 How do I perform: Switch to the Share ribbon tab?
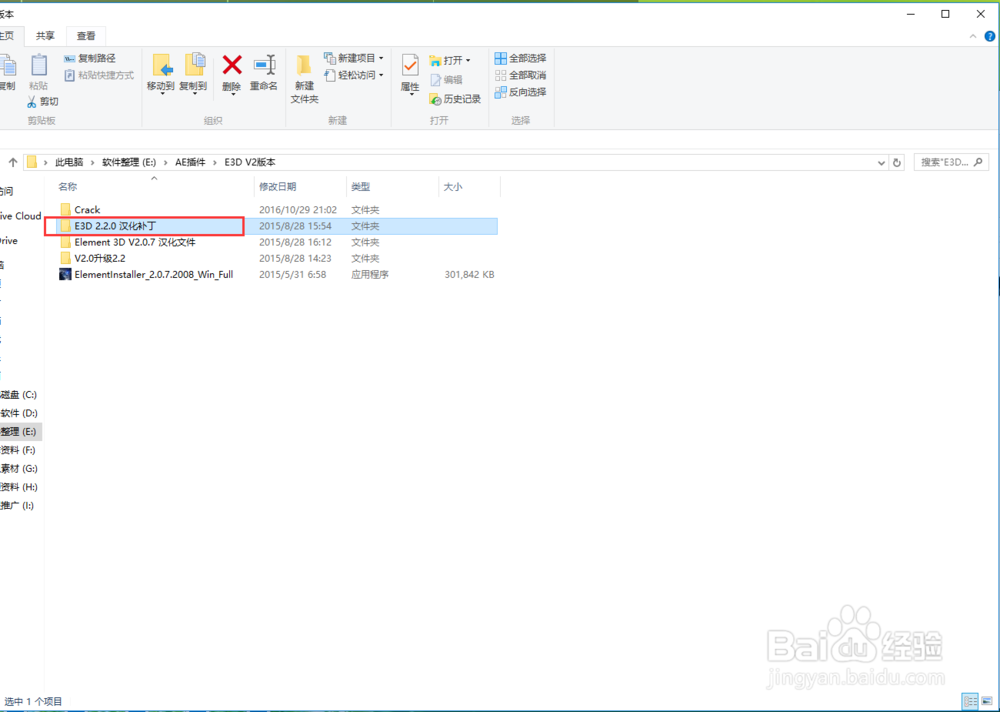click(45, 36)
